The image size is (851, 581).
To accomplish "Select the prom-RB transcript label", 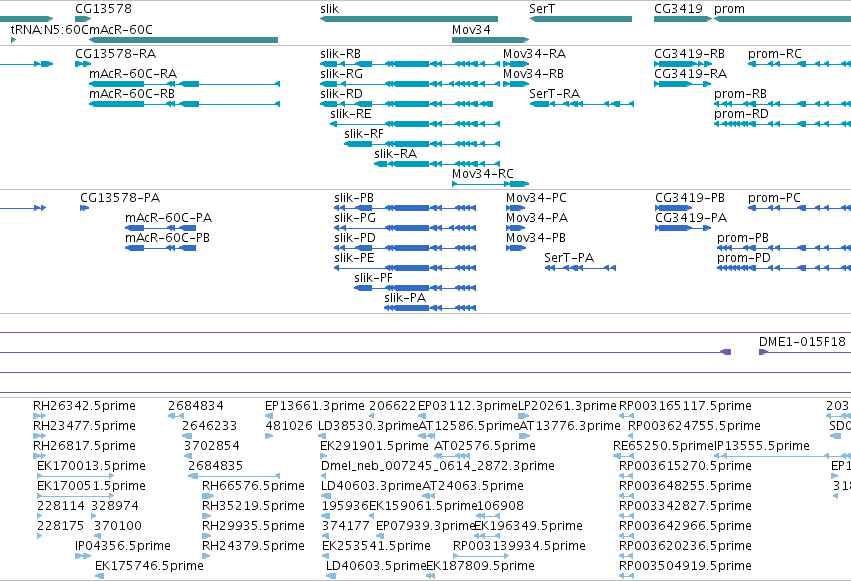I will pyautogui.click(x=740, y=94).
